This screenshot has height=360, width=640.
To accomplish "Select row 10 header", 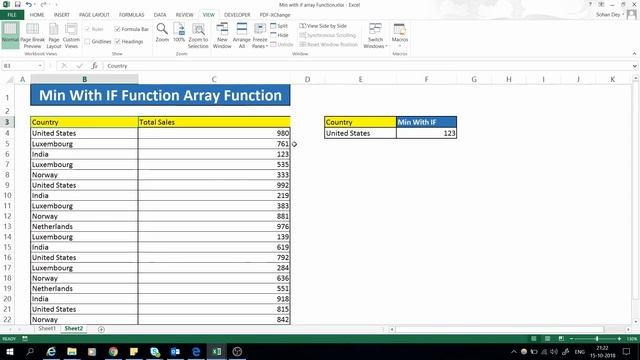I will point(7,196).
